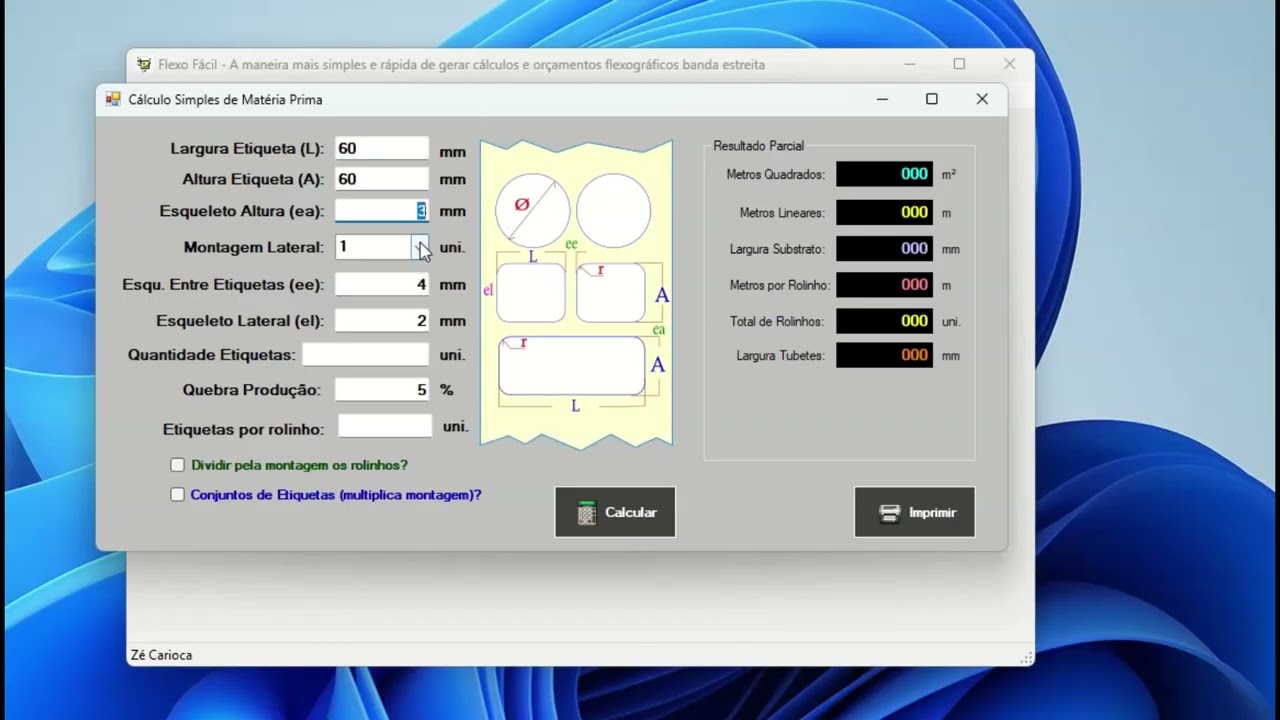Screen dimensions: 1280x720
Task: Click the 'Largura Etiqueta (L):' label
Action: pyautogui.click(x=247, y=149)
